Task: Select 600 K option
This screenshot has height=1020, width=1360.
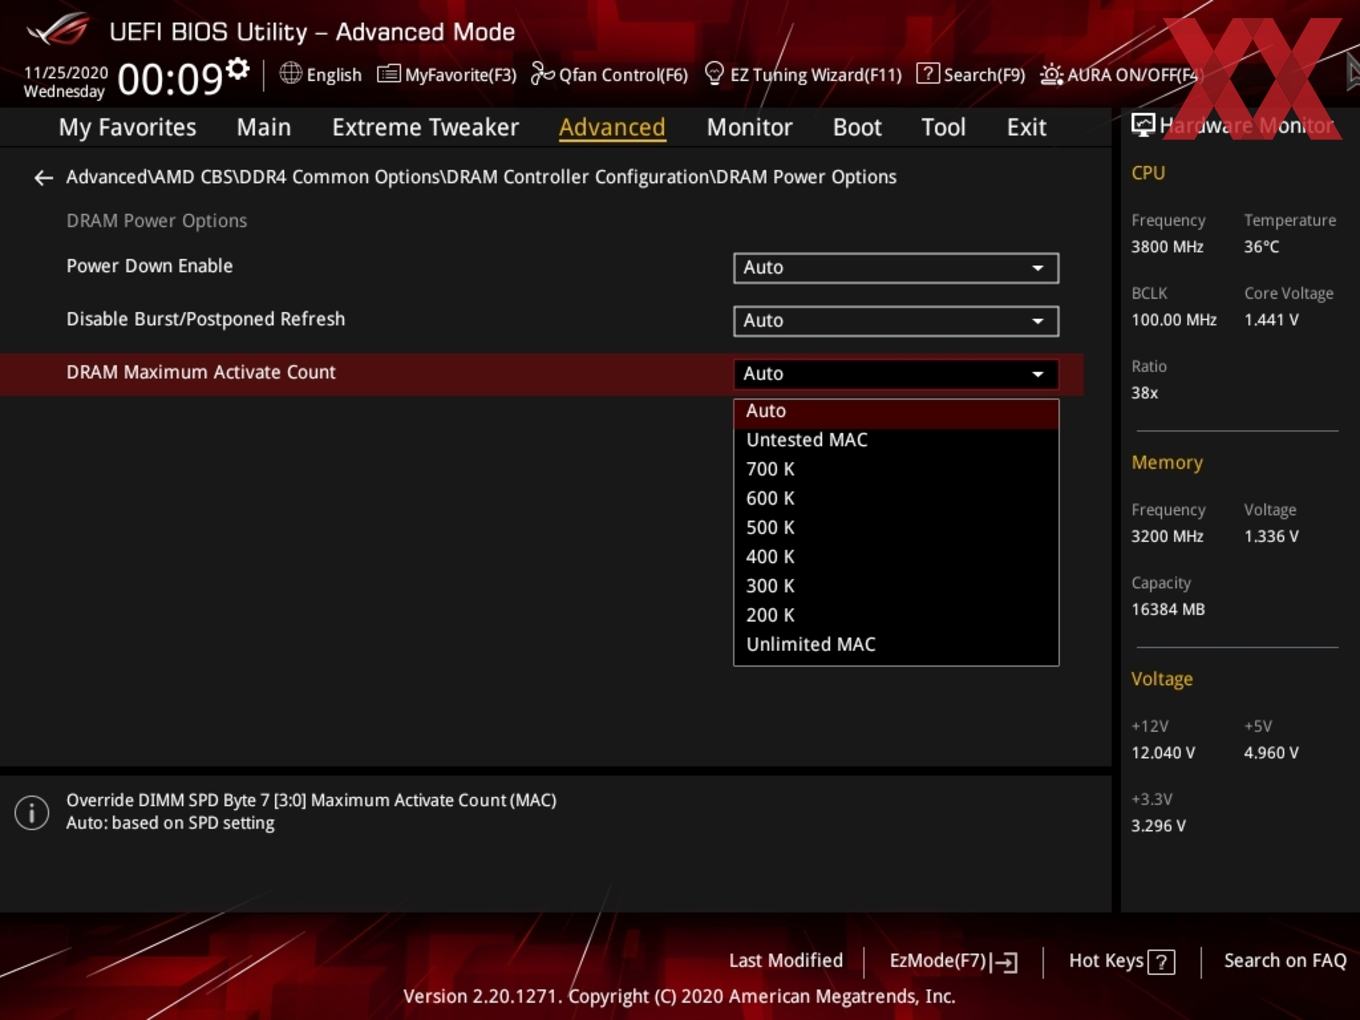Action: coord(896,498)
